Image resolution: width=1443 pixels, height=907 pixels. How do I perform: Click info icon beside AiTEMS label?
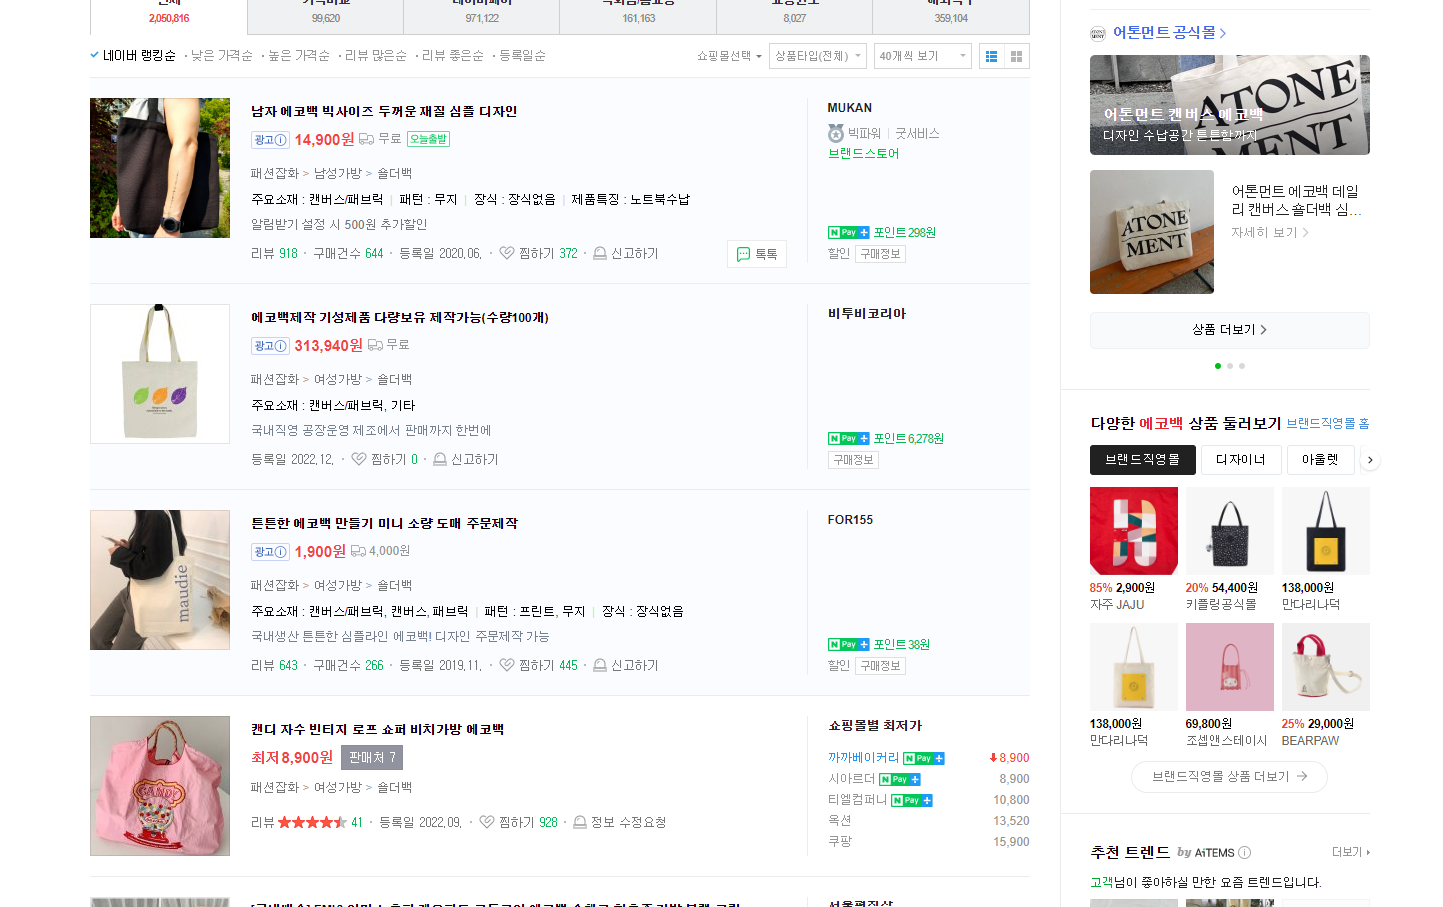click(x=1245, y=853)
